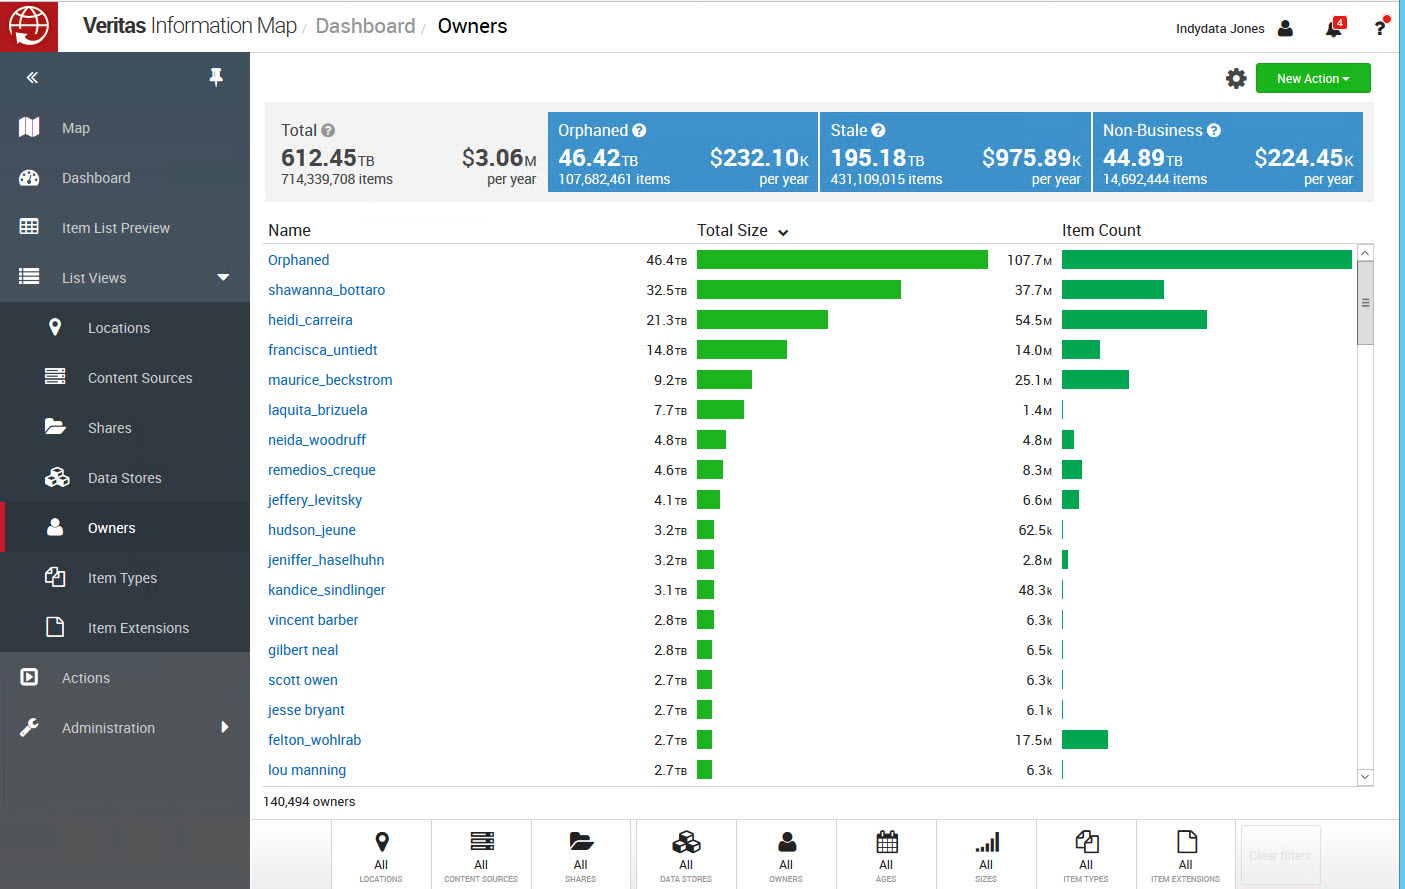Open Data Stores list view
This screenshot has width=1405, height=889.
point(125,478)
